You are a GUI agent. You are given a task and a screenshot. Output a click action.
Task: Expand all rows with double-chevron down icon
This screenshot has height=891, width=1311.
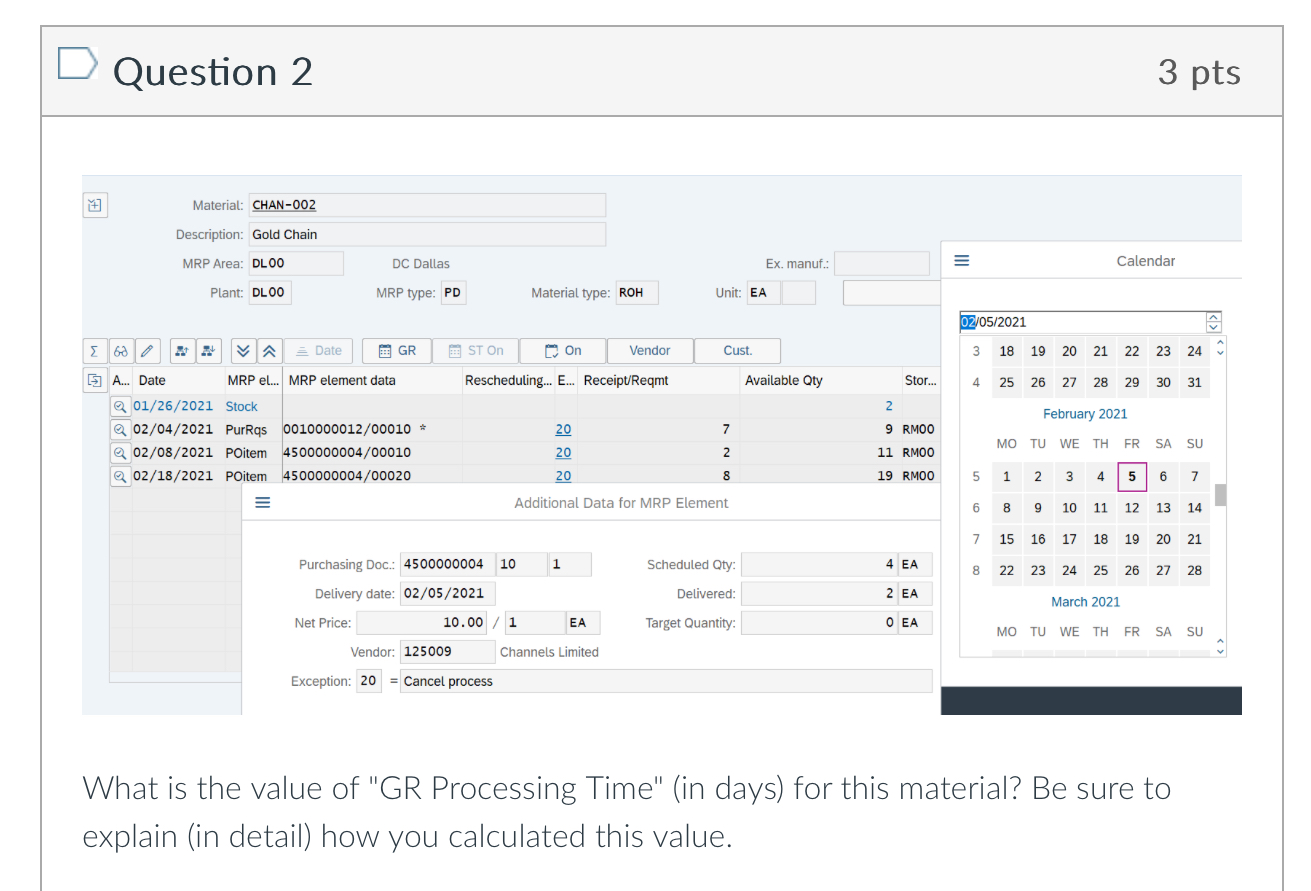point(243,351)
